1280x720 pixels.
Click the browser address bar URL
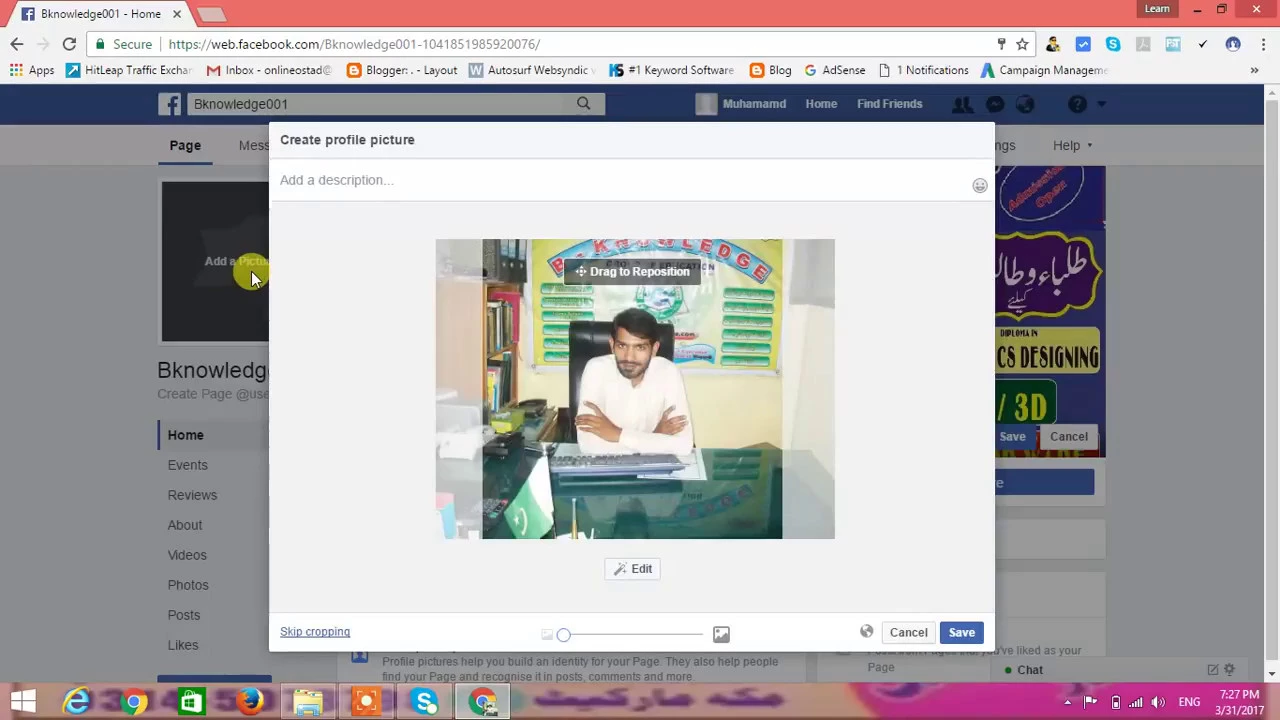click(354, 44)
